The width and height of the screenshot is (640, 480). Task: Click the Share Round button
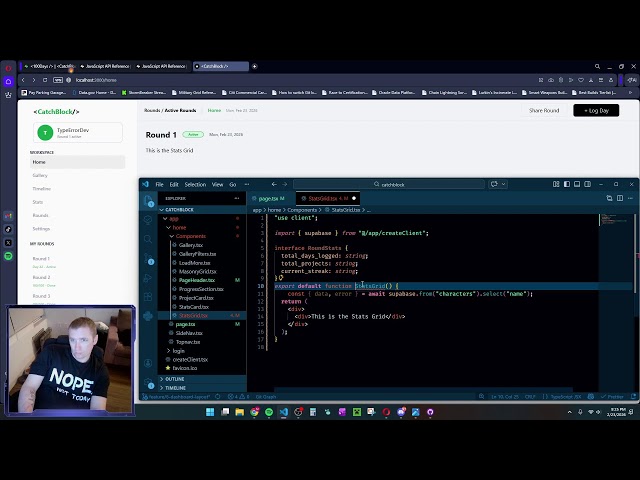pos(544,110)
